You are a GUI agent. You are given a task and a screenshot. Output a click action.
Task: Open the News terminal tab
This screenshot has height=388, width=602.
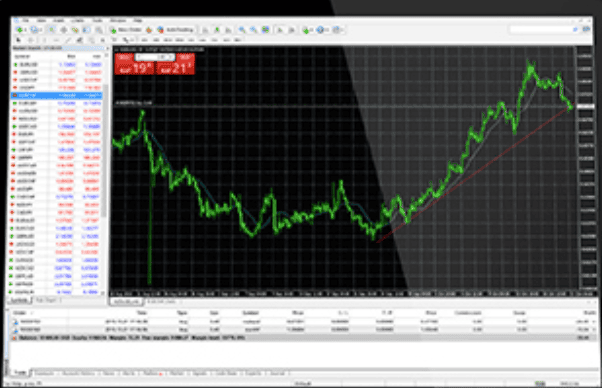tap(109, 373)
